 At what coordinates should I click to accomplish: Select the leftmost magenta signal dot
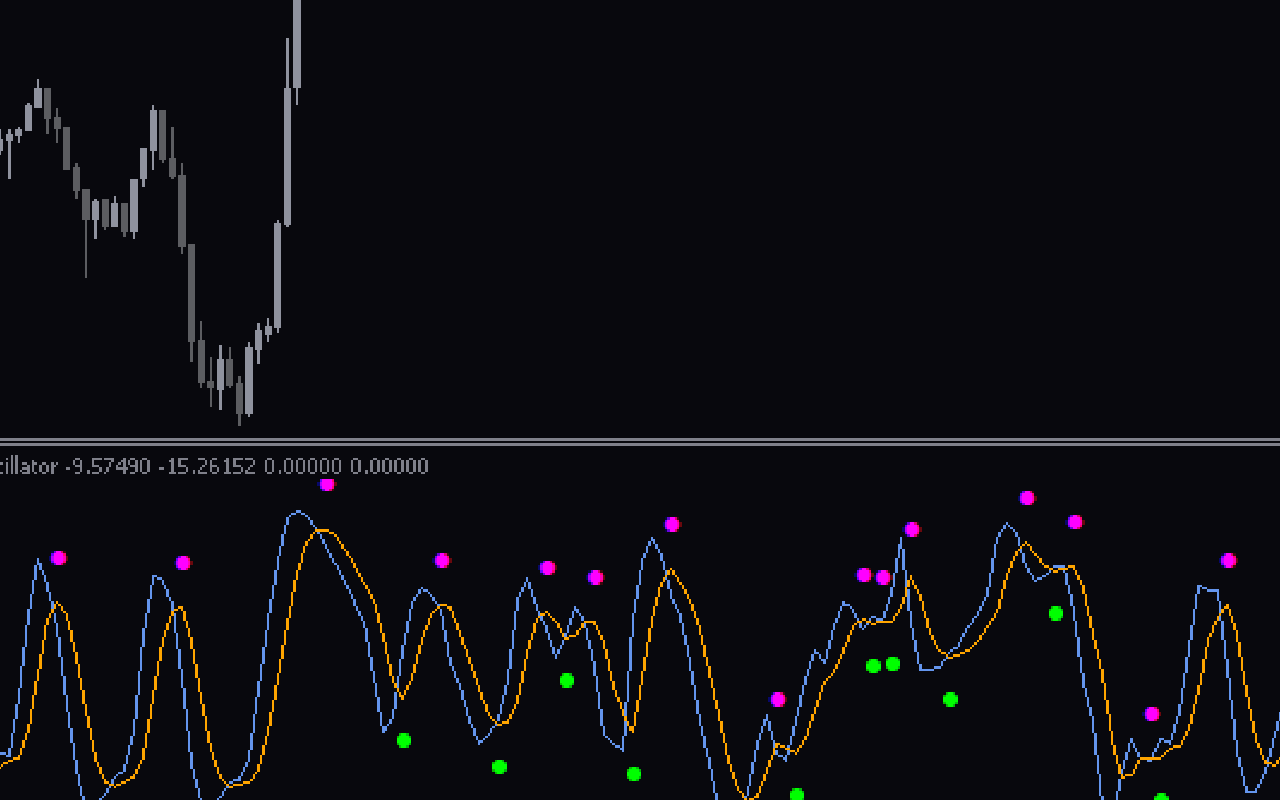pyautogui.click(x=59, y=558)
